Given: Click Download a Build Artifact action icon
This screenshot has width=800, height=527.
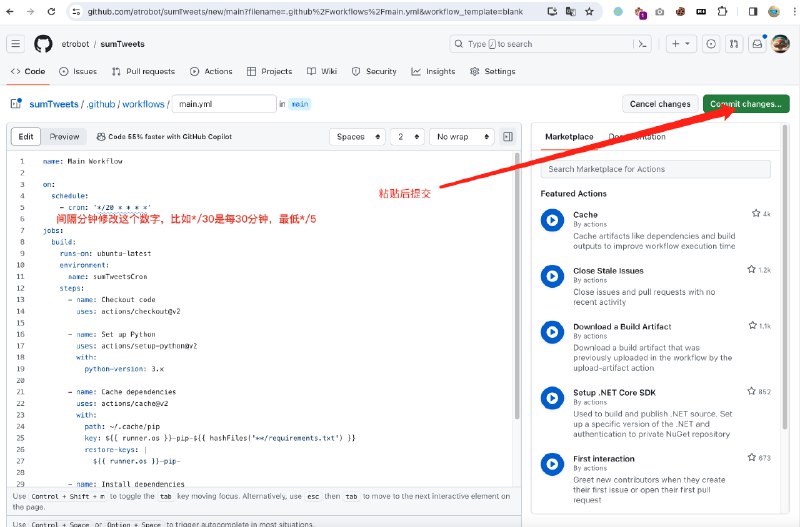Looking at the screenshot, I should [552, 332].
